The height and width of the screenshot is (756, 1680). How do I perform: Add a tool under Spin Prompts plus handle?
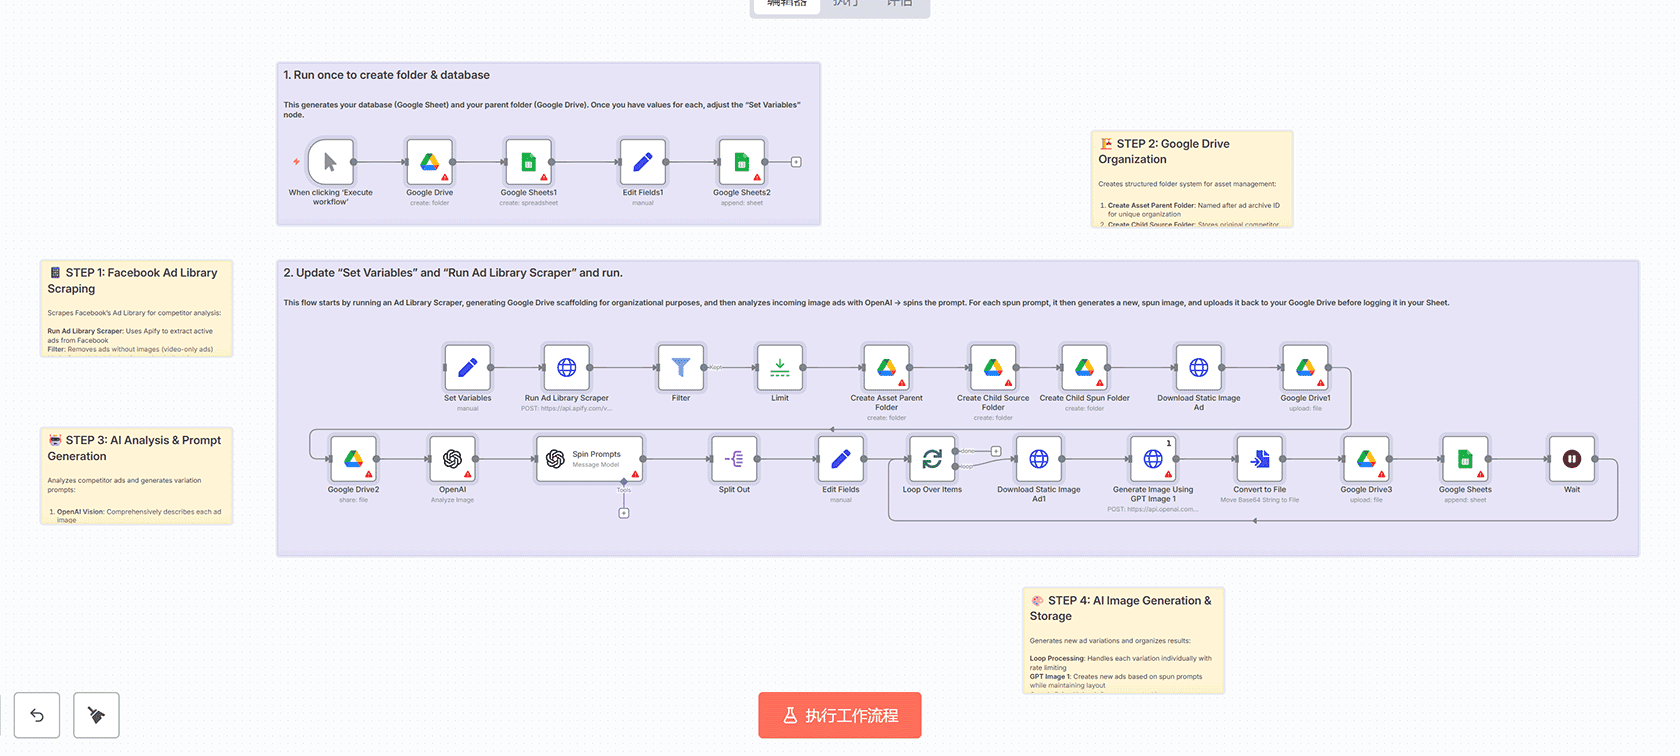624,513
